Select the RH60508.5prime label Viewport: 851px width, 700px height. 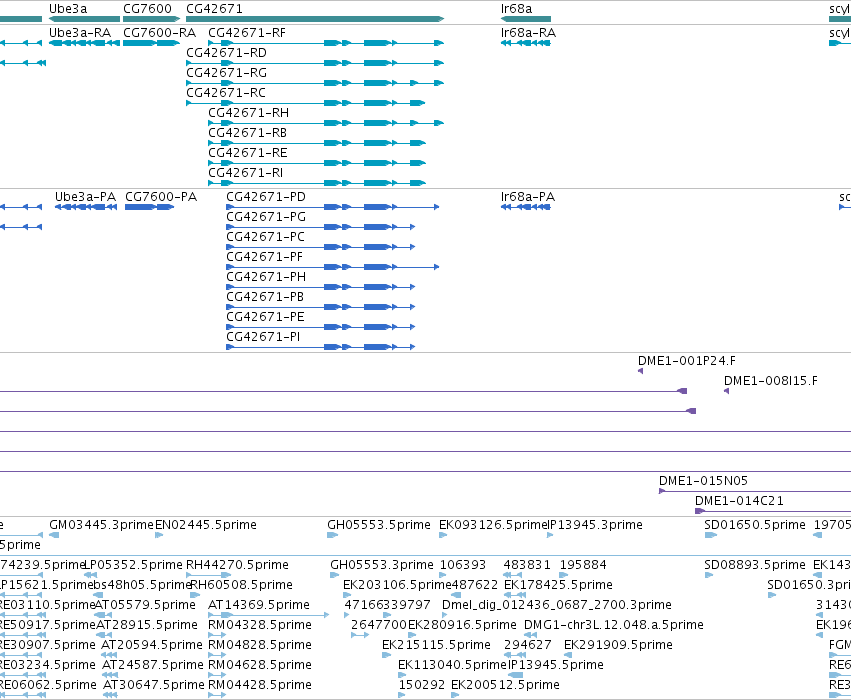242,585
